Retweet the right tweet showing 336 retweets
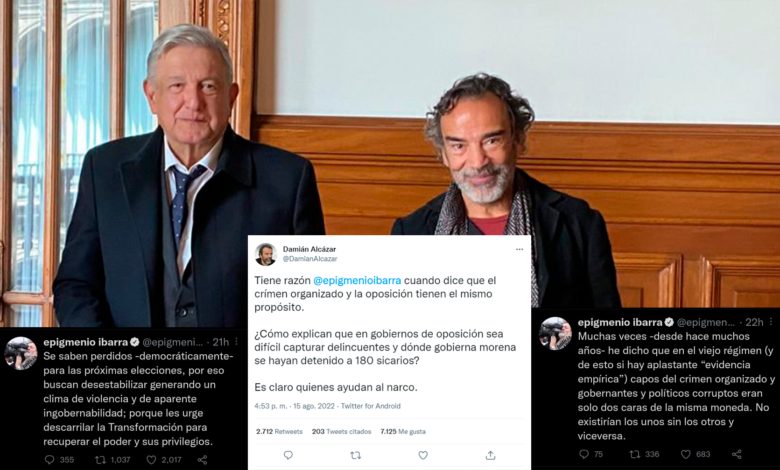The image size is (780, 470). pos(635,454)
